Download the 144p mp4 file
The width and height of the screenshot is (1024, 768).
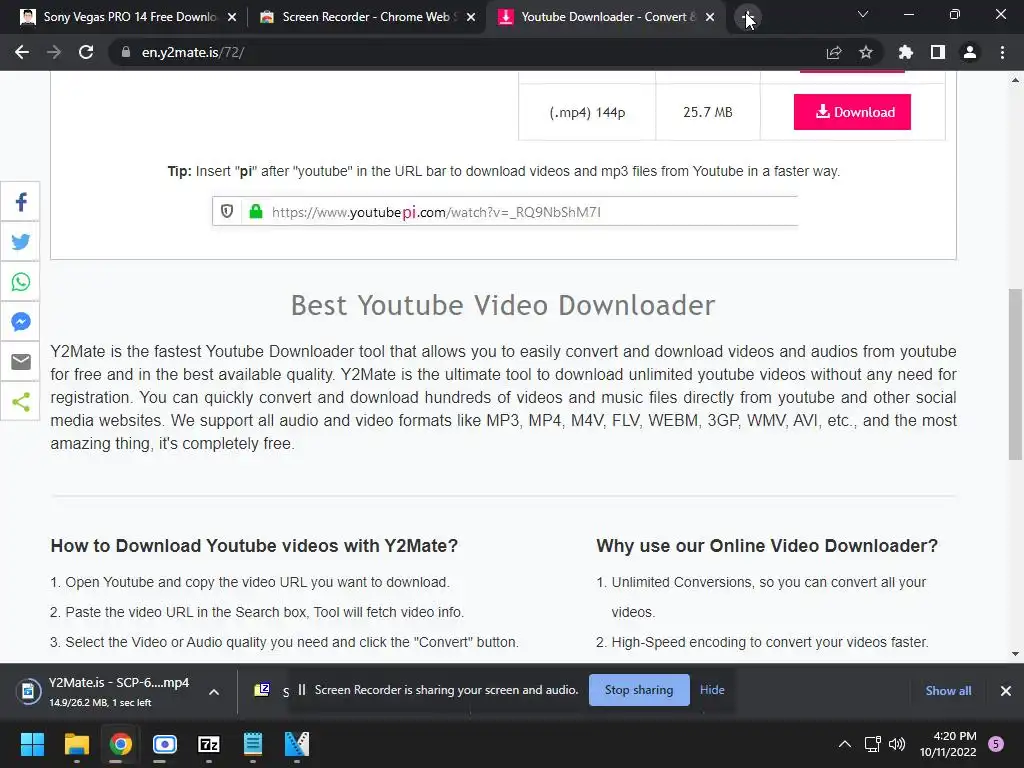(x=852, y=112)
